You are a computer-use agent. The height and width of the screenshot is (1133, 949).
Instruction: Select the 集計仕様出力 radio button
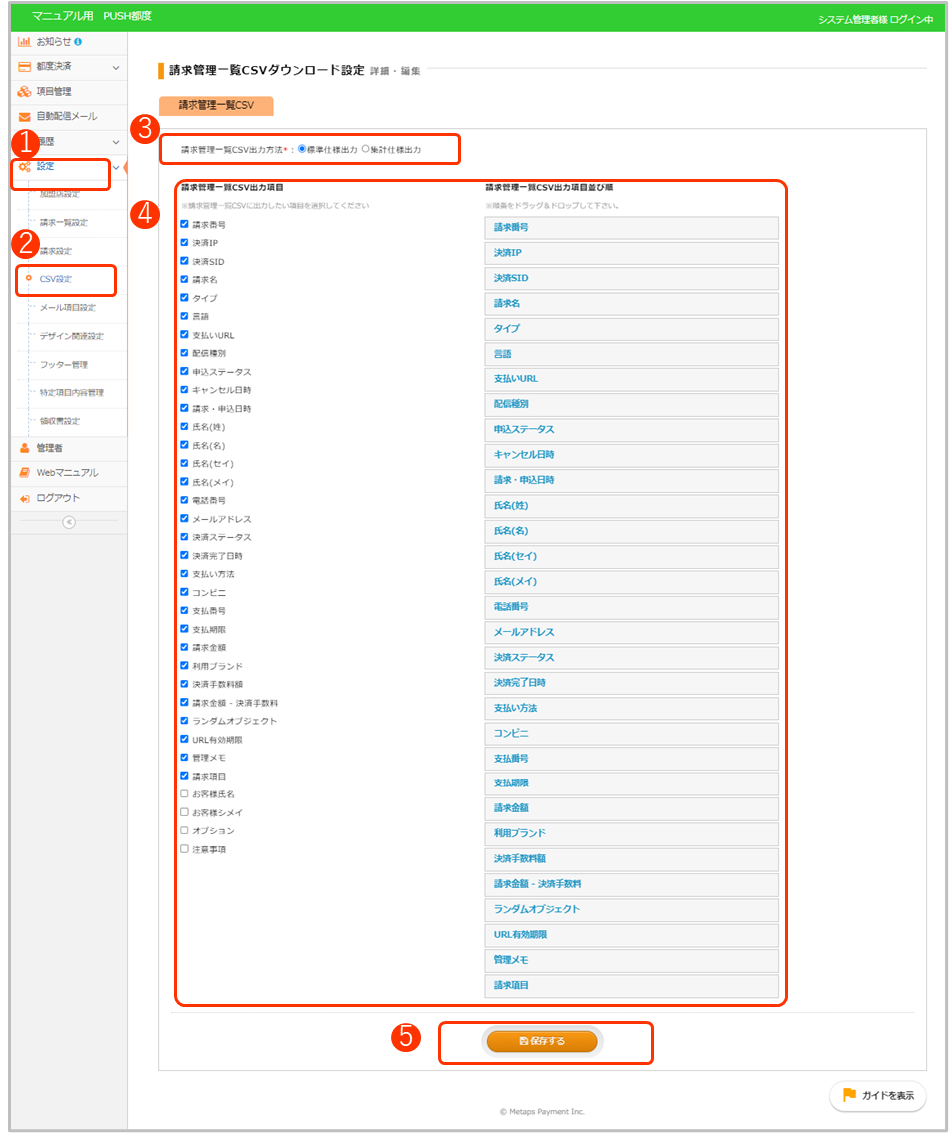pyautogui.click(x=366, y=149)
